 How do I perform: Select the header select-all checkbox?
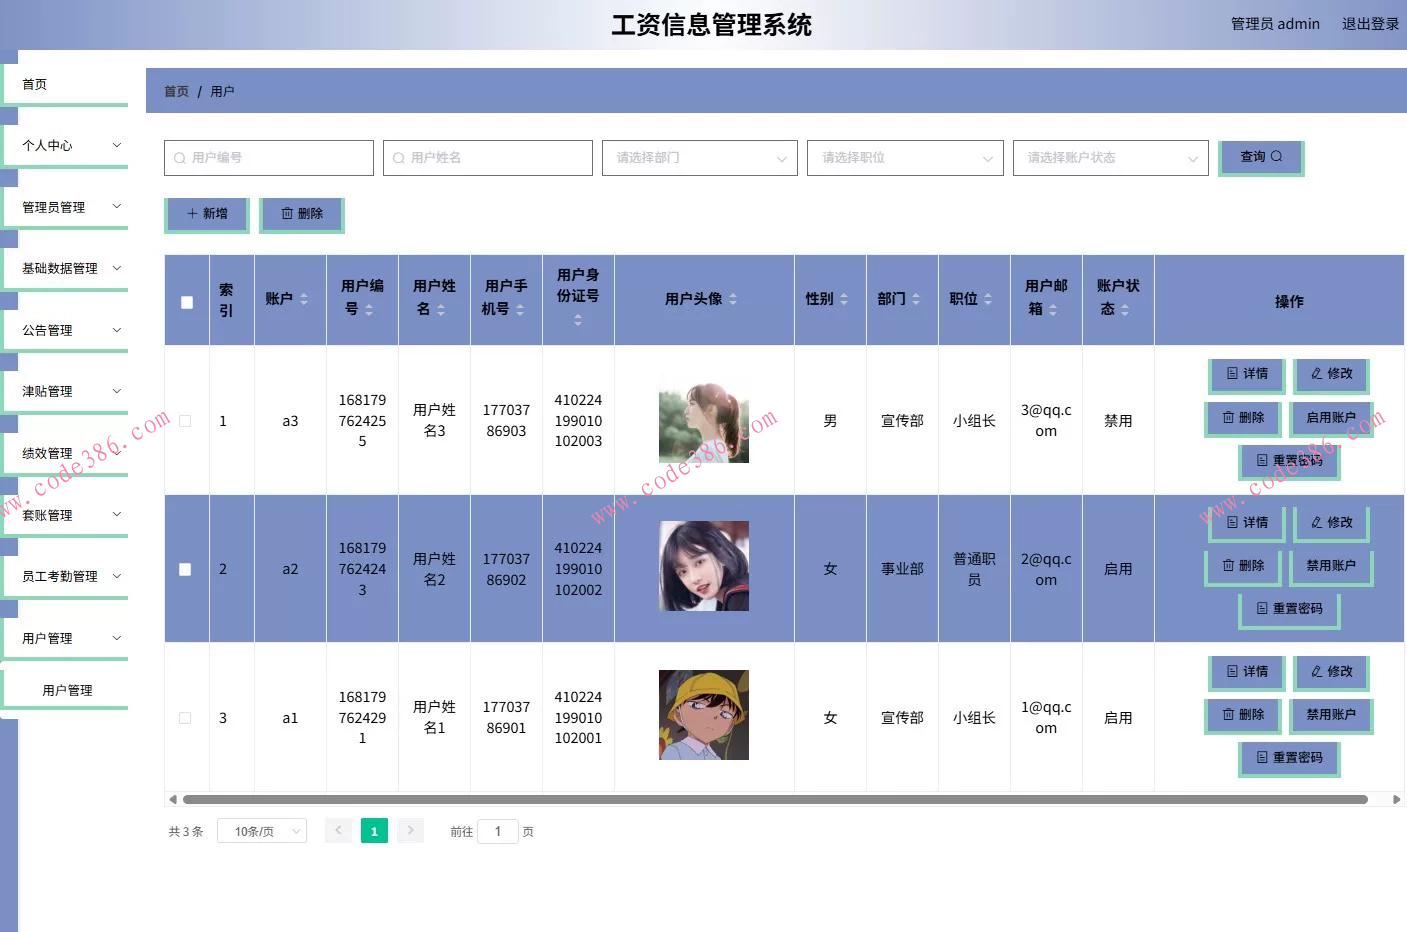click(x=187, y=302)
